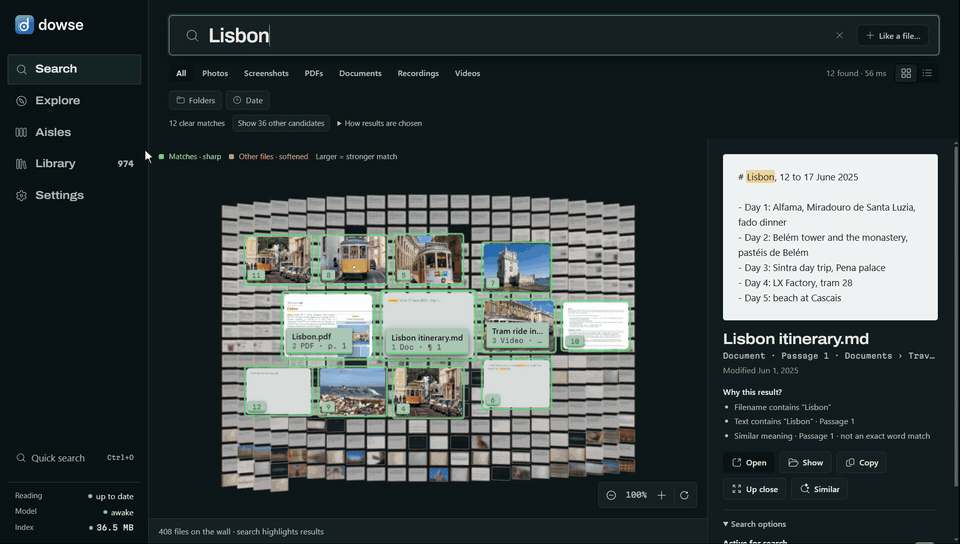Select the Videos filter tab
The image size is (960, 544).
pyautogui.click(x=467, y=73)
